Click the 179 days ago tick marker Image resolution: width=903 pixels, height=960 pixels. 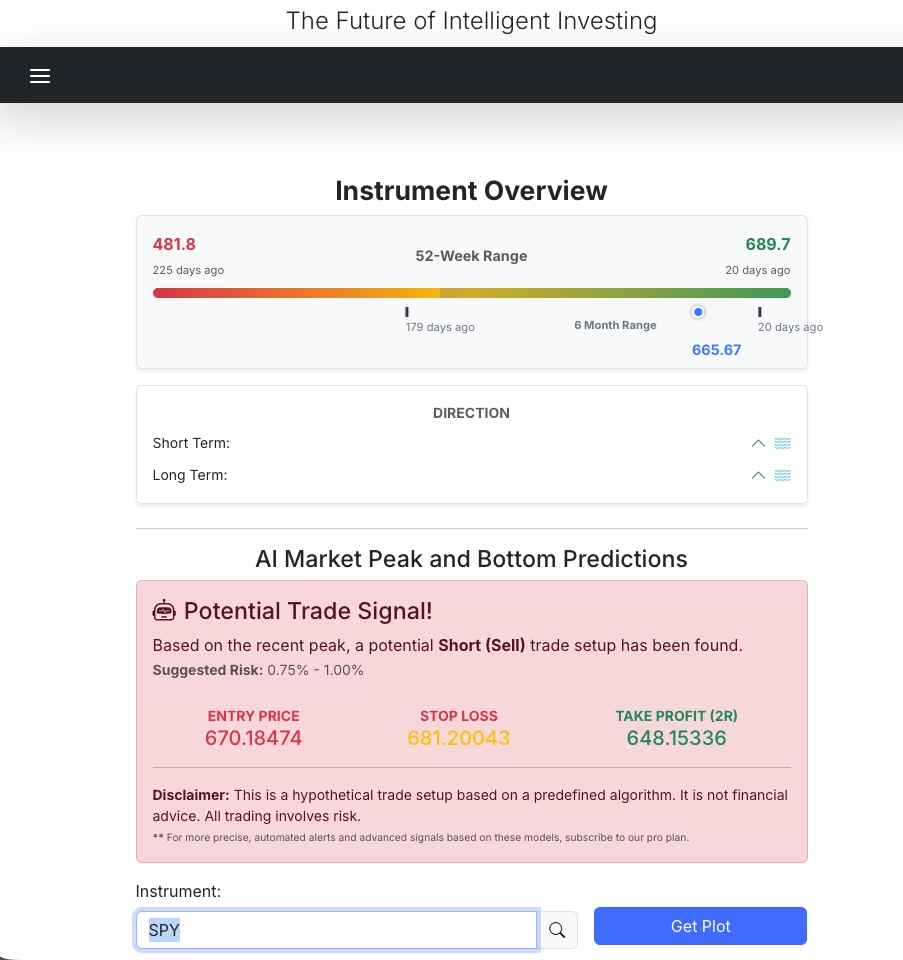pyautogui.click(x=407, y=312)
